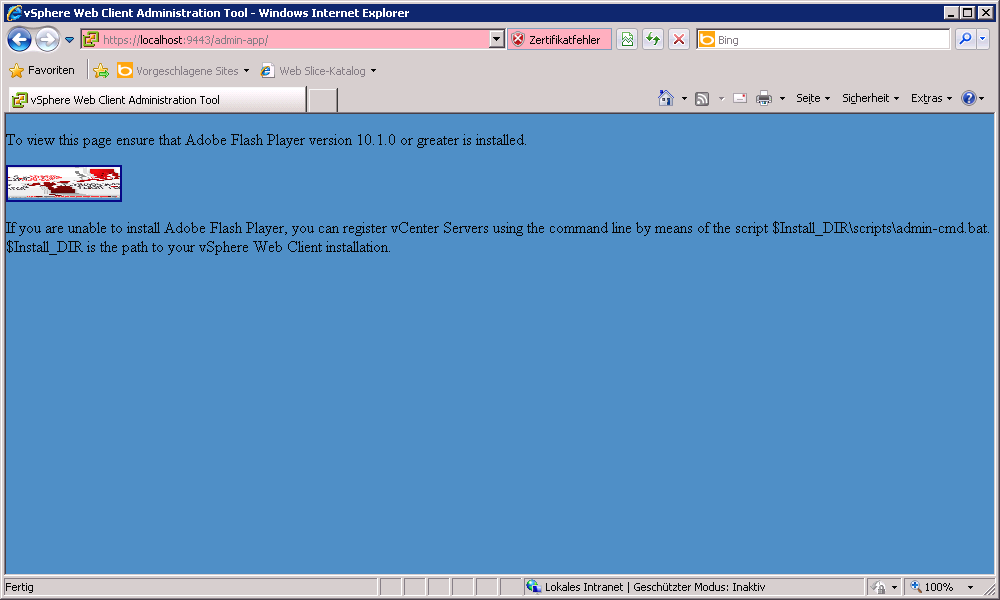Viewport: 1000px width, 600px height.
Task: Click the read mail envelope icon
Action: (x=740, y=98)
